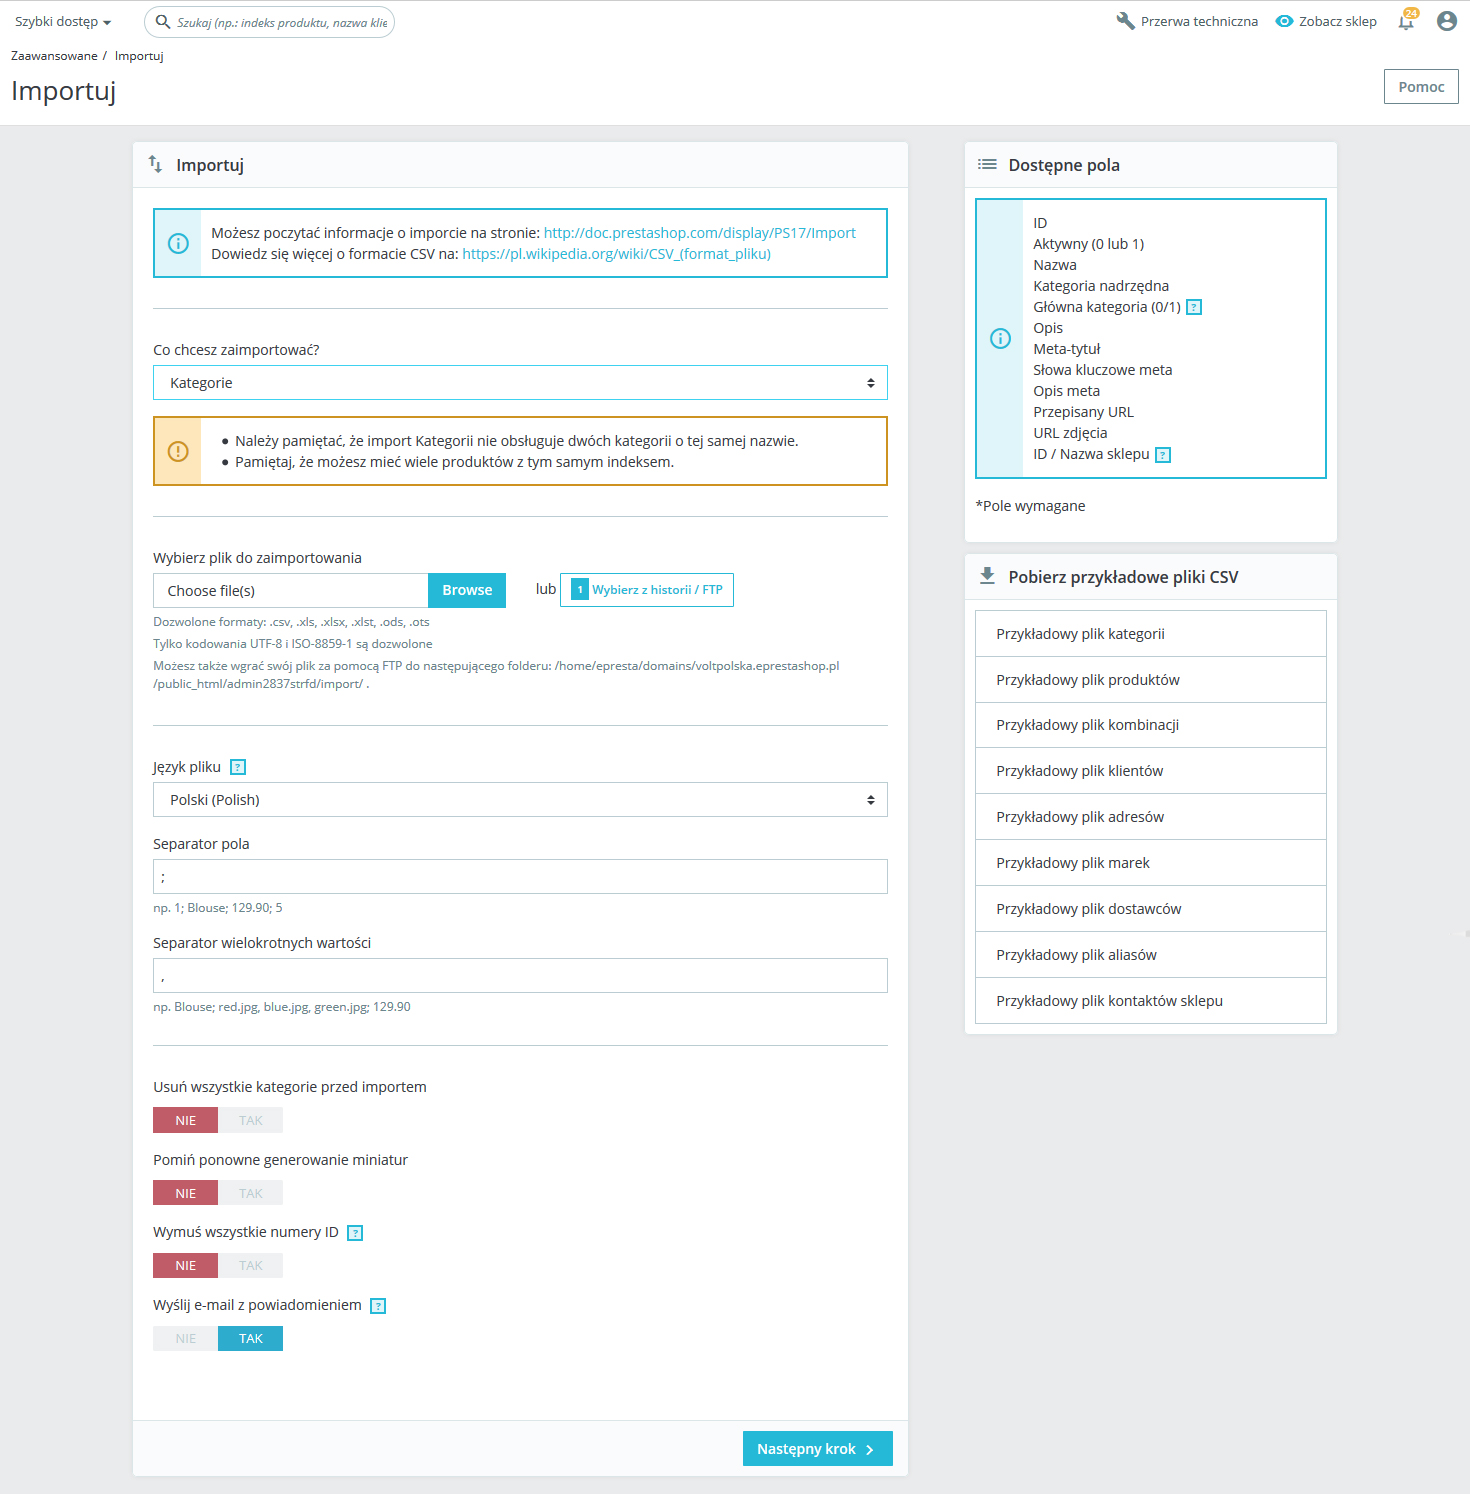Go to Zaawansowane in the breadcrumb
This screenshot has height=1494, width=1470.
point(54,56)
